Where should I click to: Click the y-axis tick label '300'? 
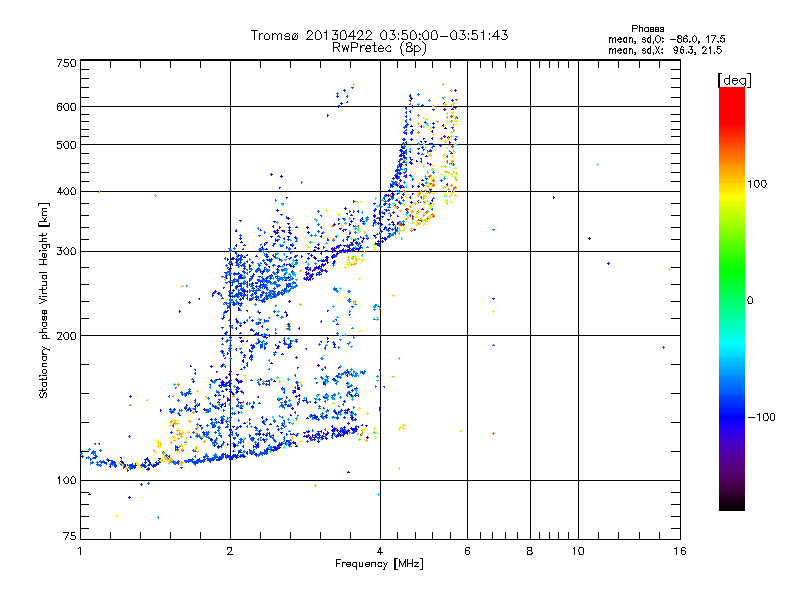tap(66, 252)
